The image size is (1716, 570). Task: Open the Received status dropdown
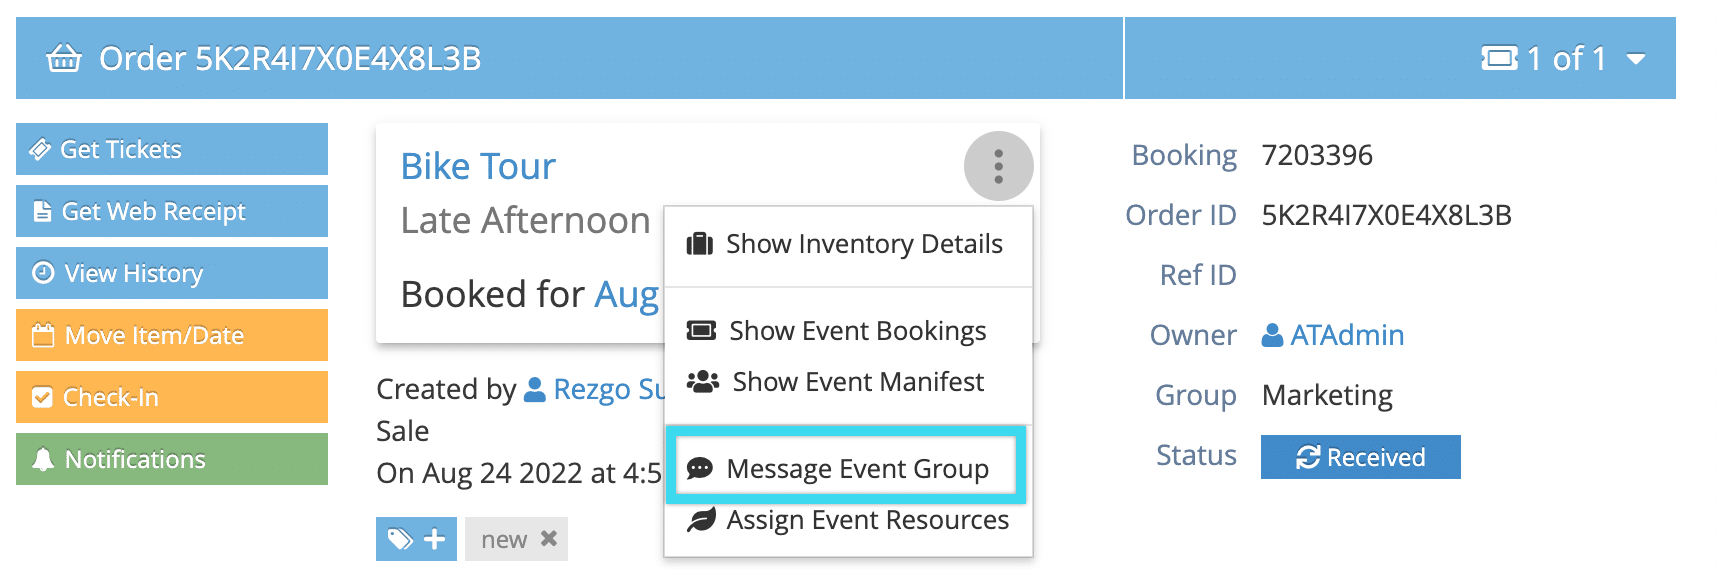[x=1360, y=457]
